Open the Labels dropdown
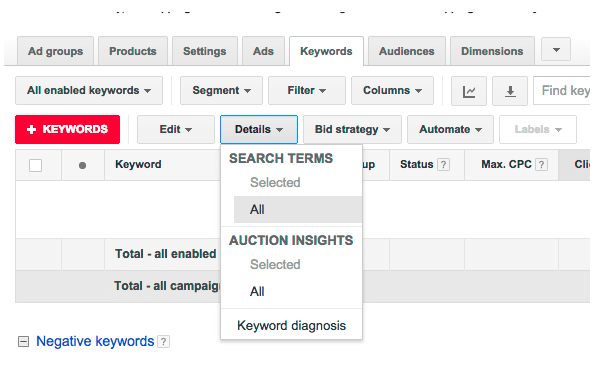The width and height of the screenshot is (613, 379). [538, 129]
